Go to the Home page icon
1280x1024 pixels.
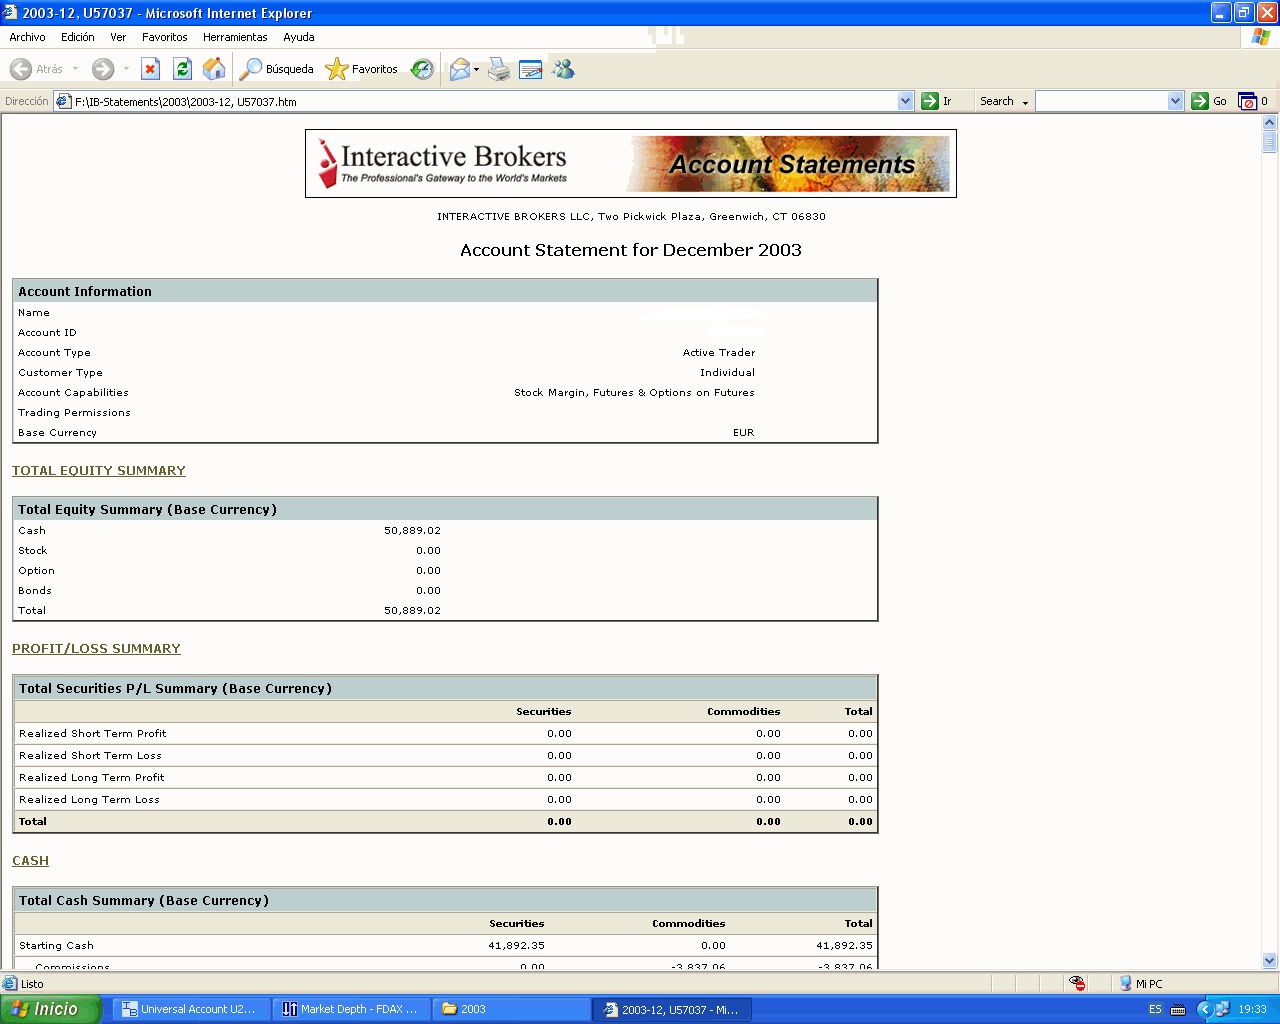pos(214,69)
